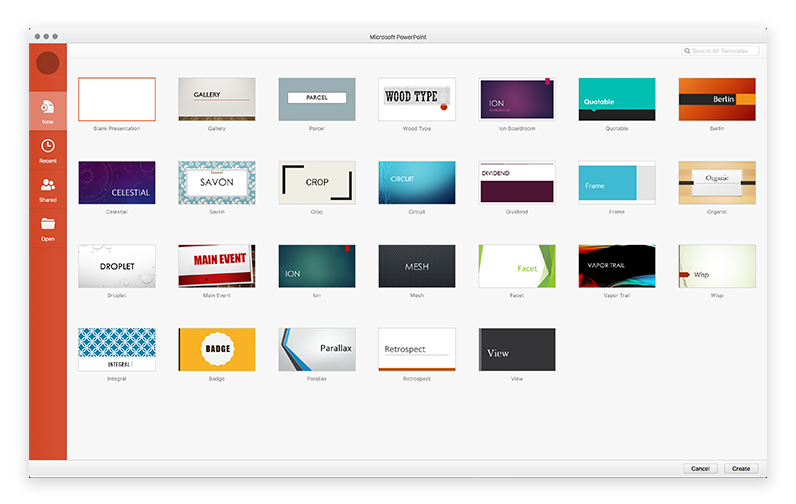Open the Recent files clock icon

point(47,146)
